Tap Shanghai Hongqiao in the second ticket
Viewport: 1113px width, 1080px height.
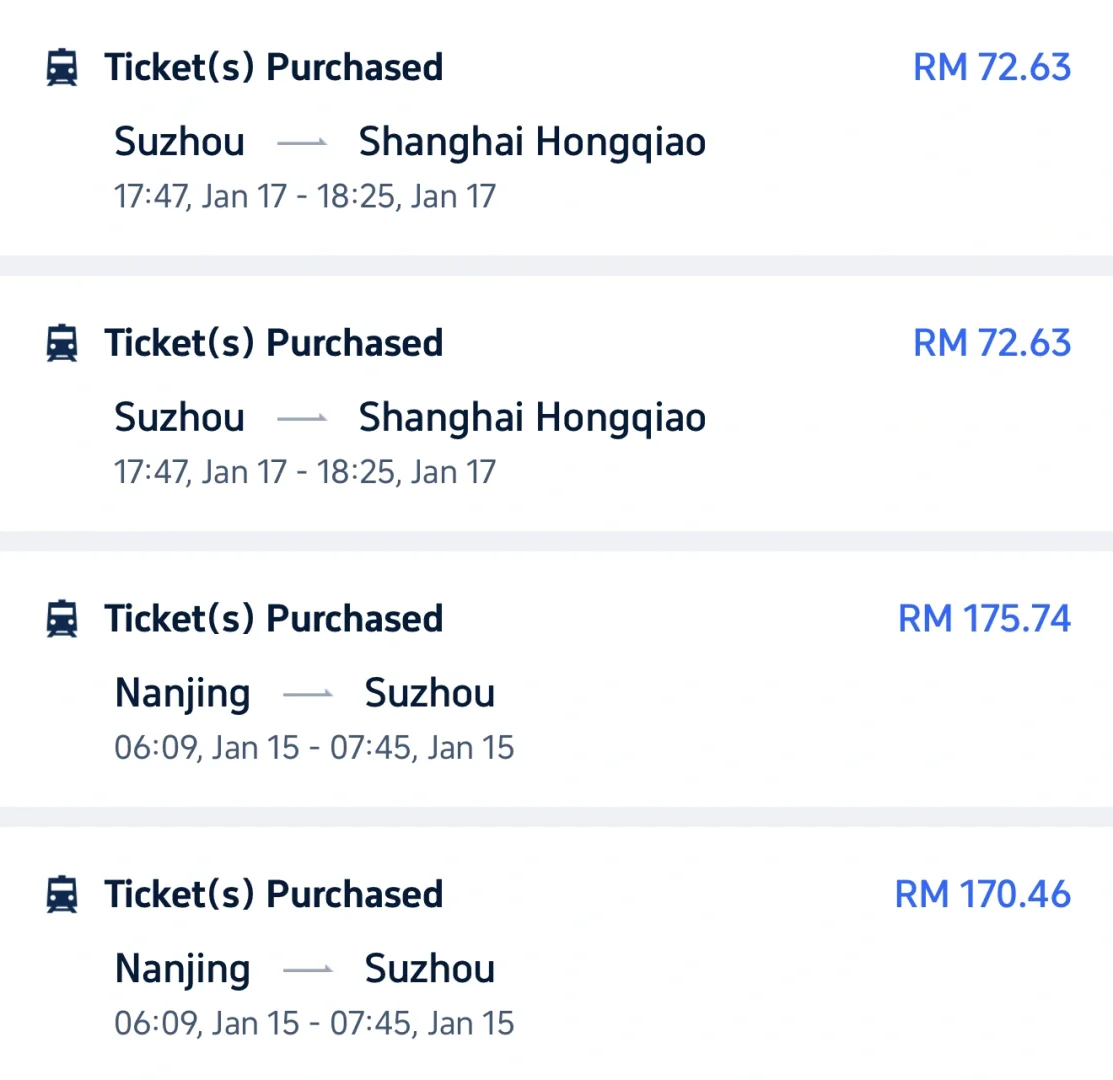tap(532, 417)
